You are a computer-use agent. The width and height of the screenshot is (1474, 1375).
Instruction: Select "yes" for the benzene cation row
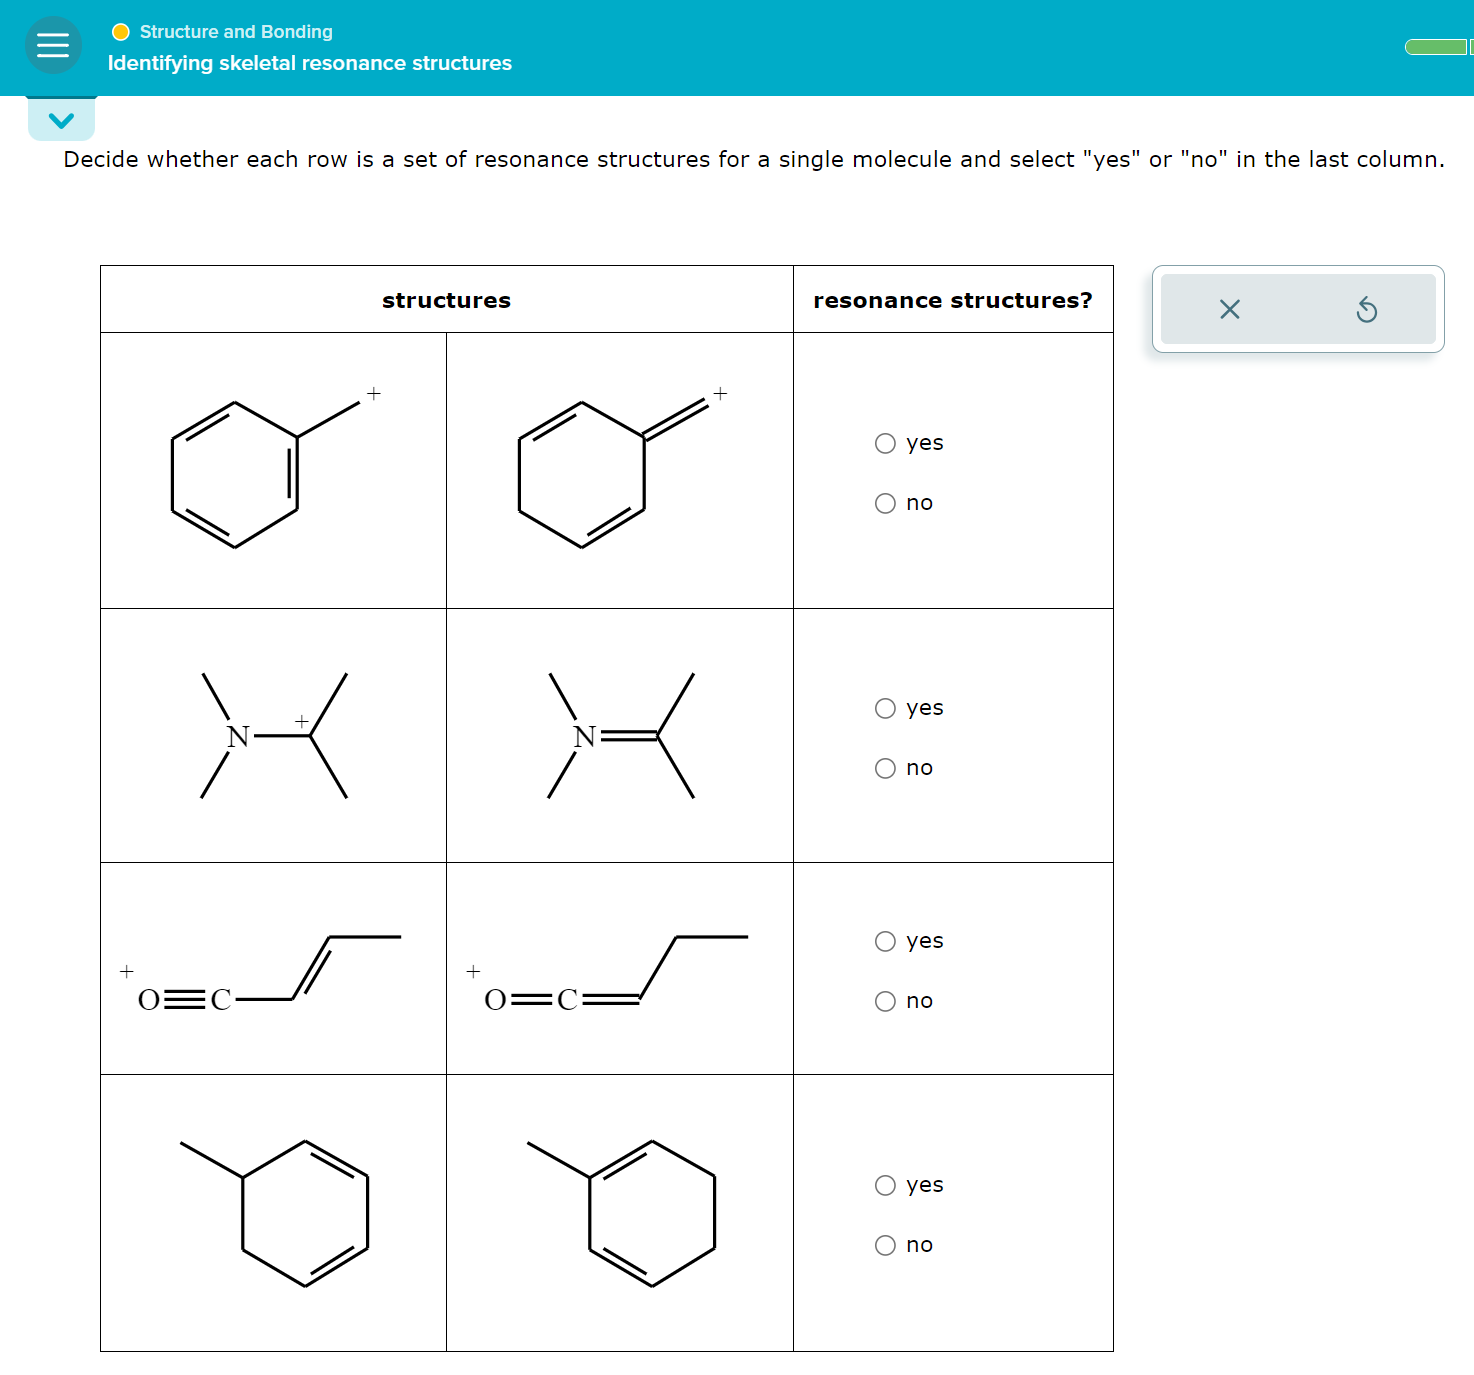pyautogui.click(x=884, y=443)
